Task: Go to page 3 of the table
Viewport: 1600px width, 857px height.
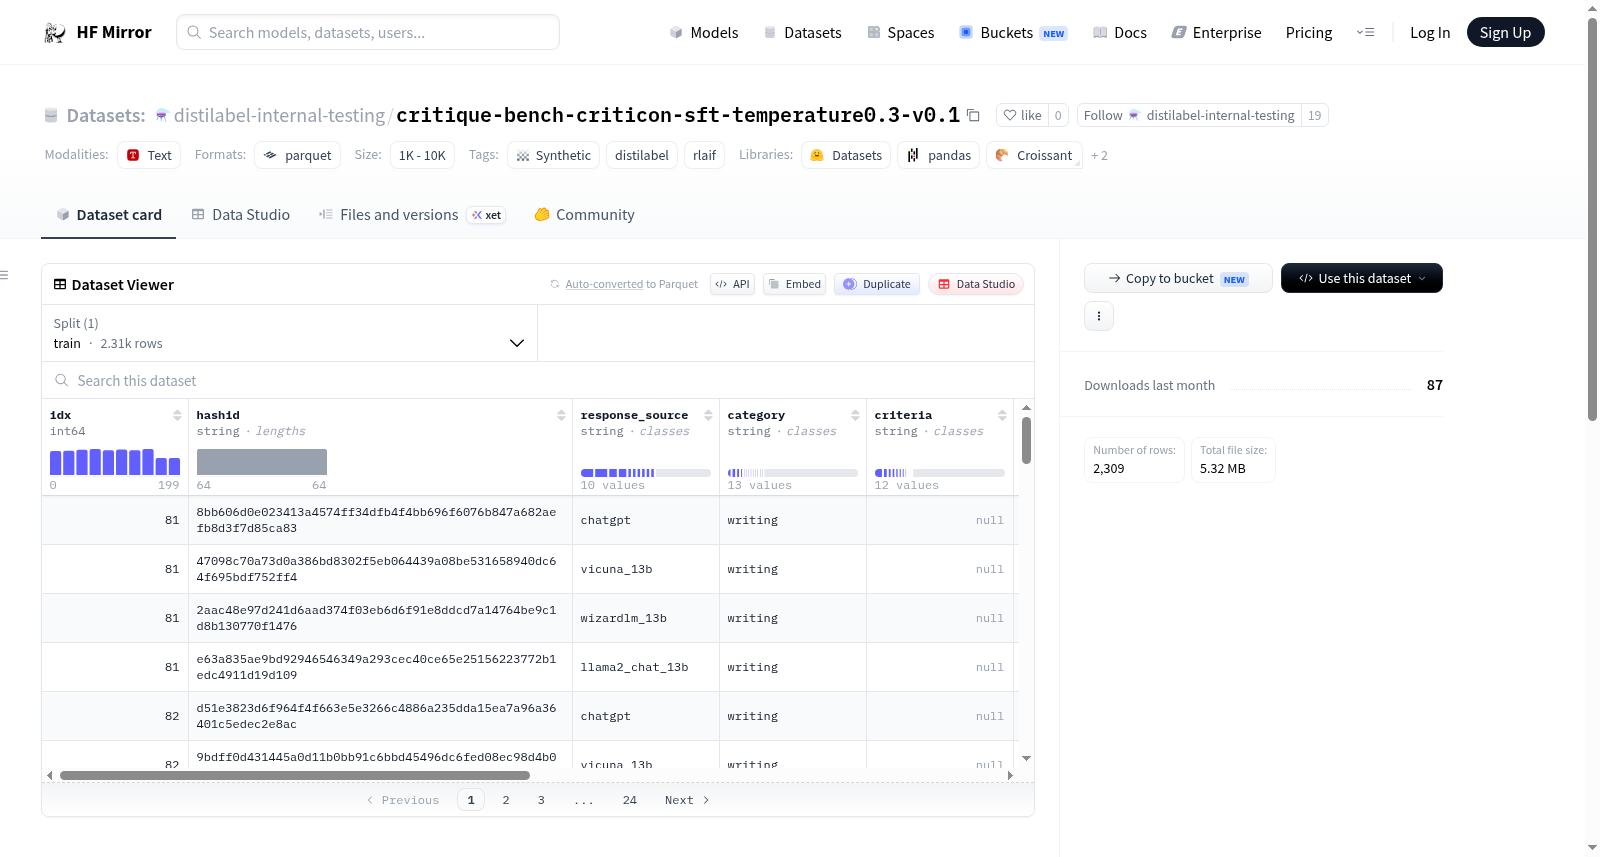Action: click(541, 800)
